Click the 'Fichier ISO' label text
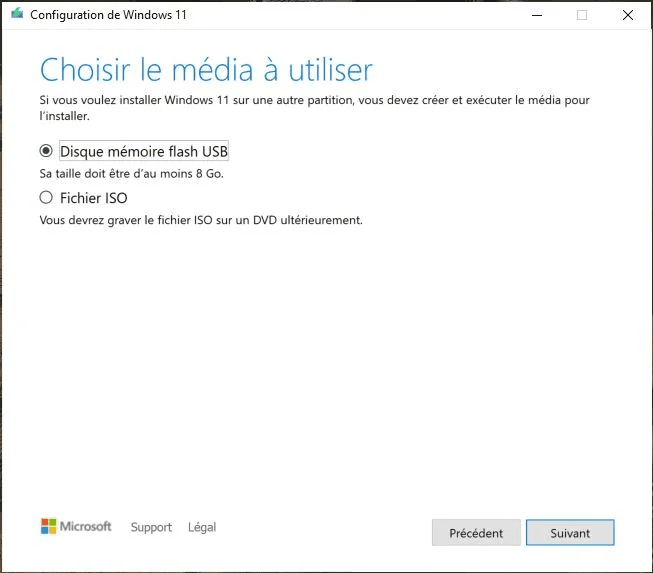This screenshot has height=573, width=653. pyautogui.click(x=94, y=198)
